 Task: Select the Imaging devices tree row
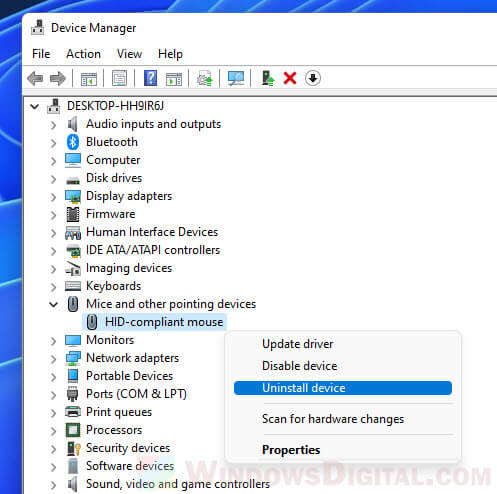tap(129, 268)
